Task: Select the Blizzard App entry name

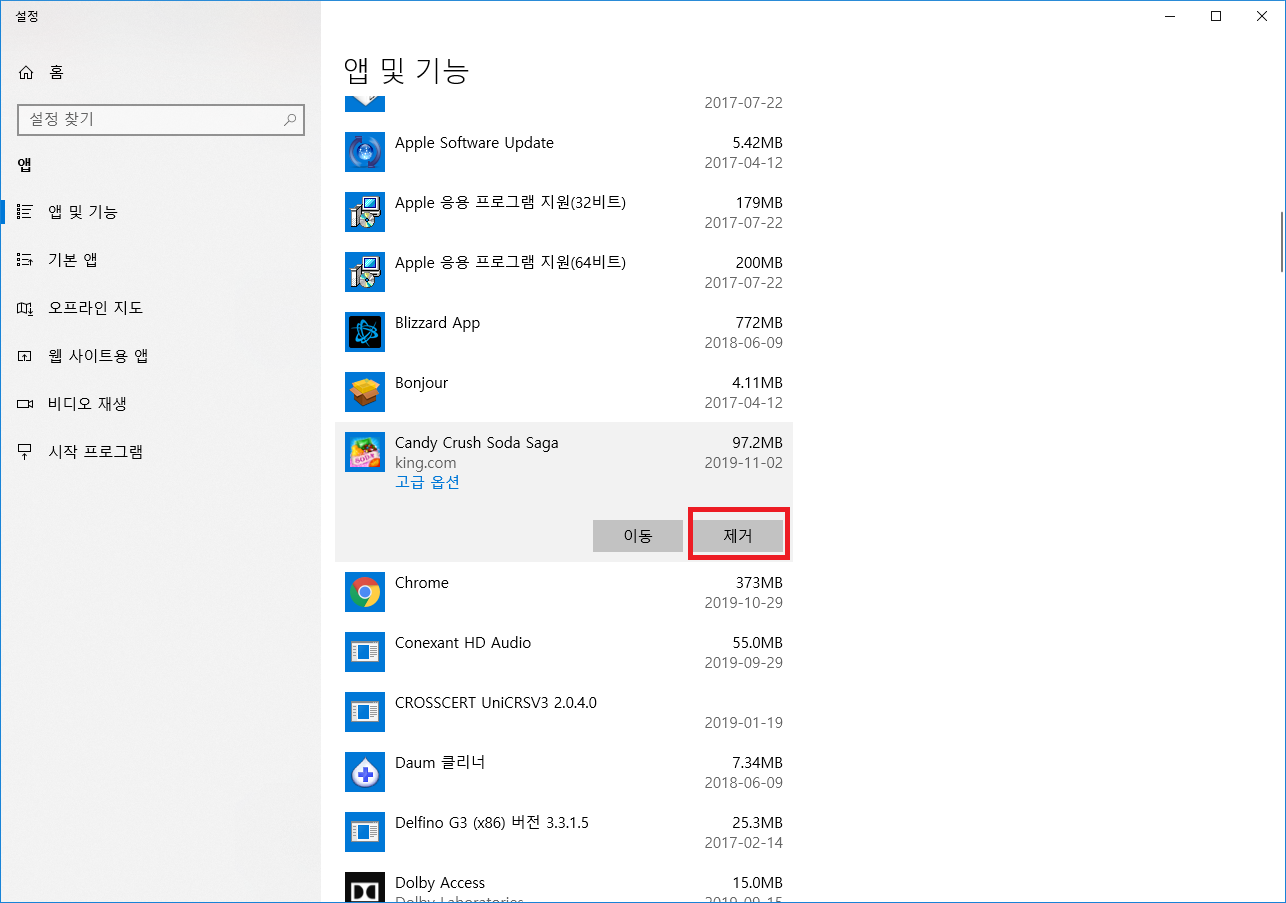Action: (437, 323)
